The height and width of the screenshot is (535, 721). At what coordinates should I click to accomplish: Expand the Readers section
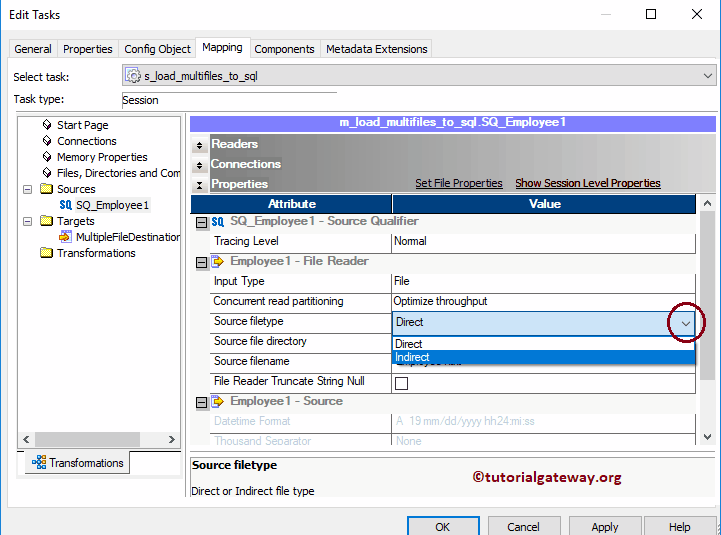[x=200, y=145]
